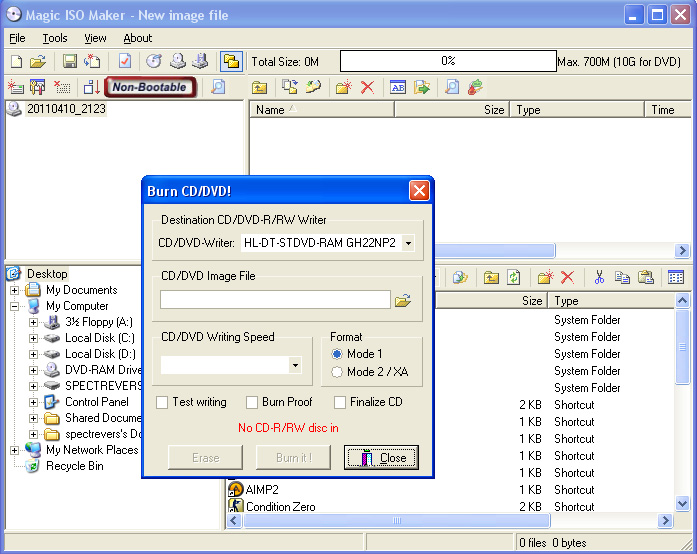The image size is (697, 554).
Task: Click the Properties checkmark document icon
Action: pyautogui.click(x=124, y=61)
